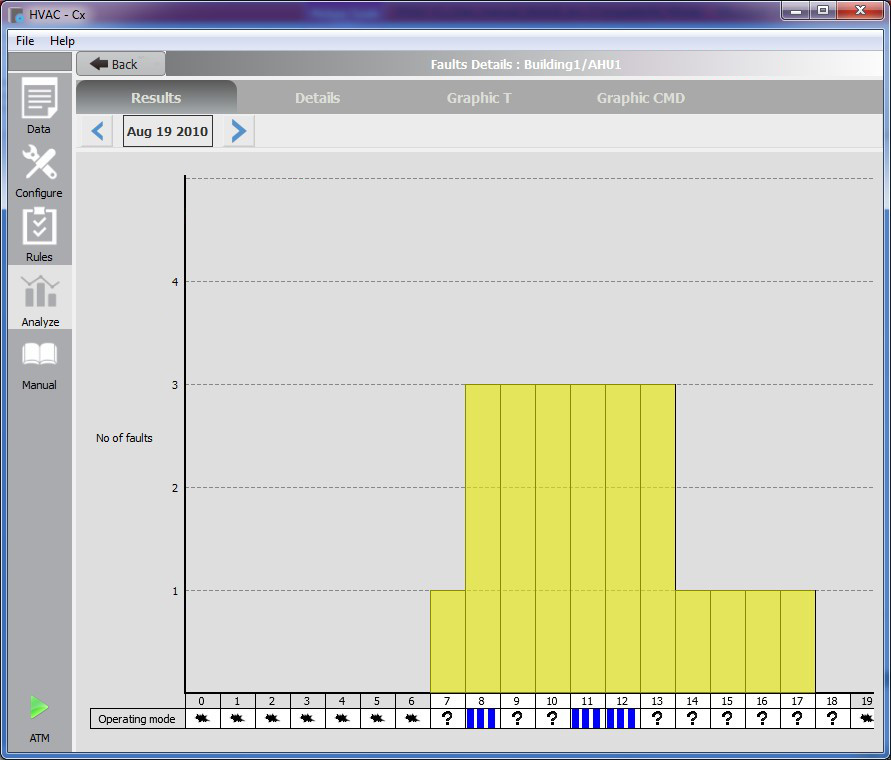Switch to the Details tab

(317, 98)
